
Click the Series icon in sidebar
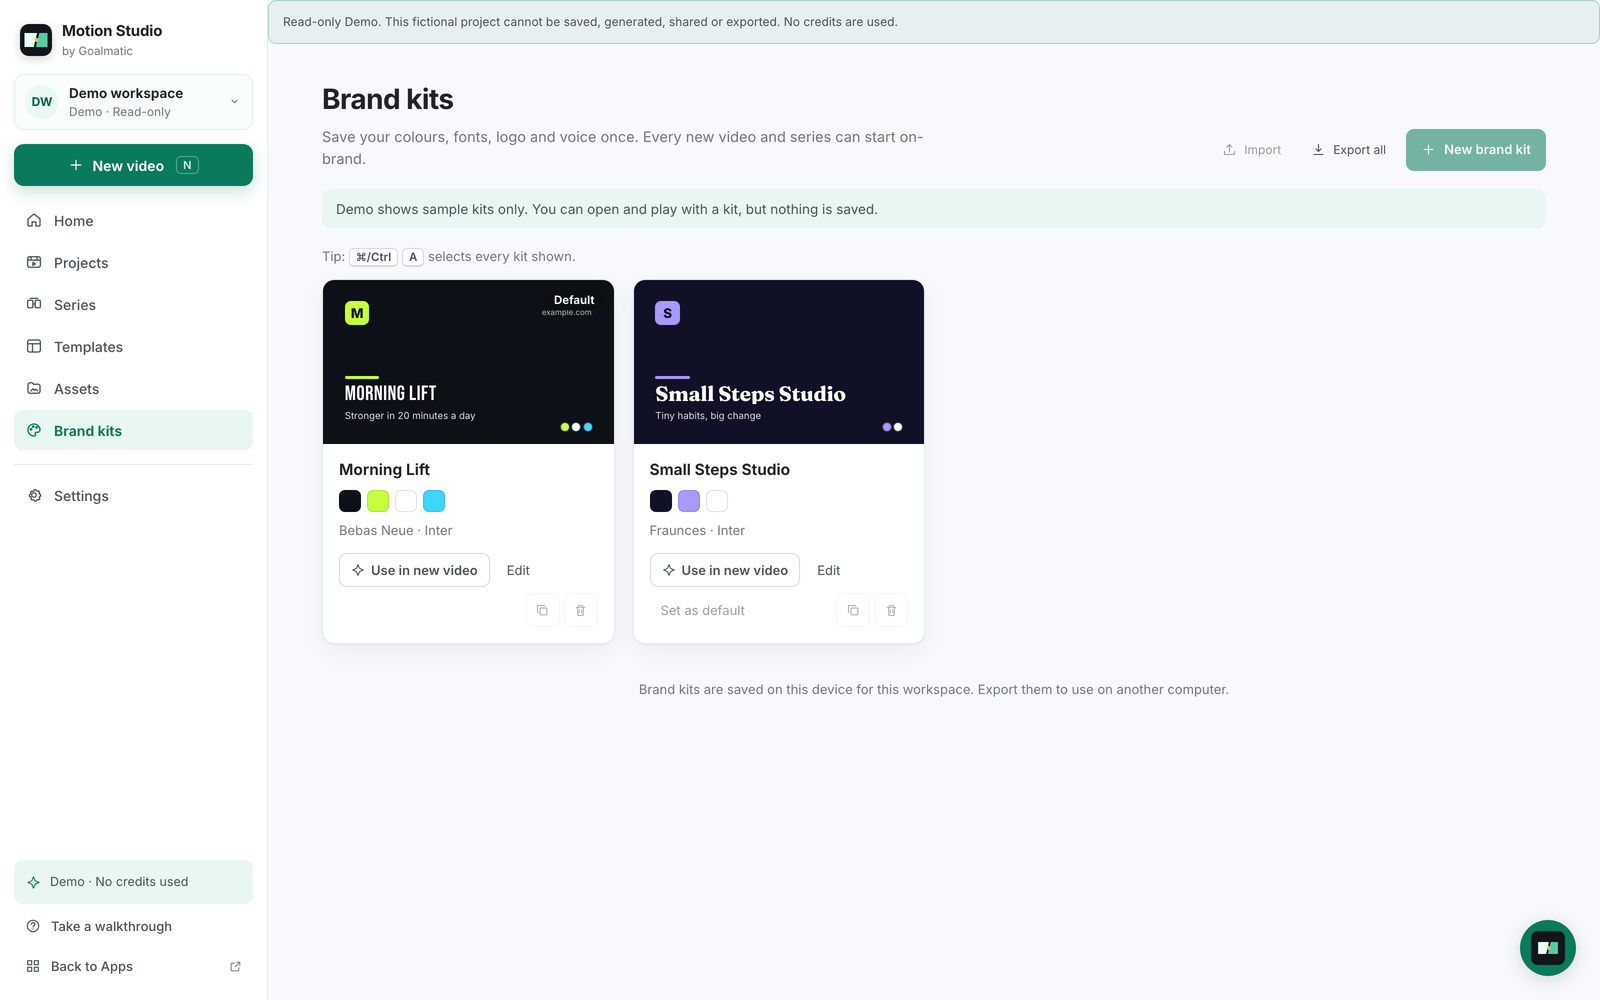[x=34, y=304]
